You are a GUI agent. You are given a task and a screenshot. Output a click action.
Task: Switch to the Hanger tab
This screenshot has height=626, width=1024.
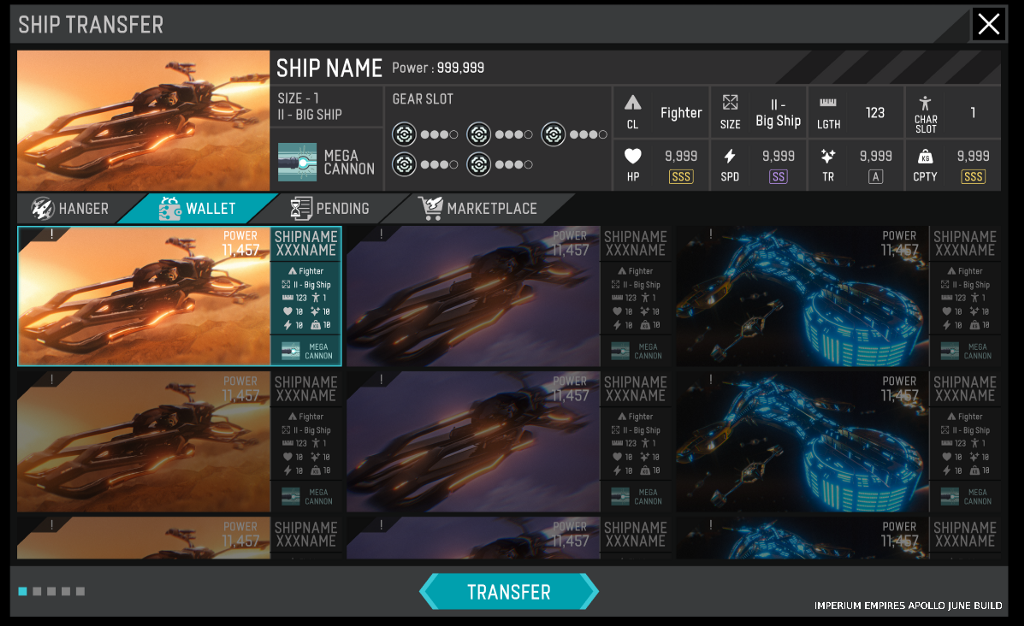point(71,209)
